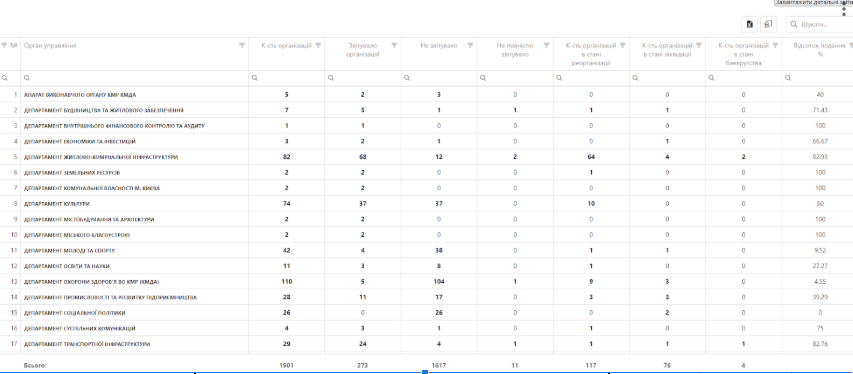Viewport: 853px width, 374px height.
Task: Focus search field under 'Орган управління'
Action: coord(134,78)
